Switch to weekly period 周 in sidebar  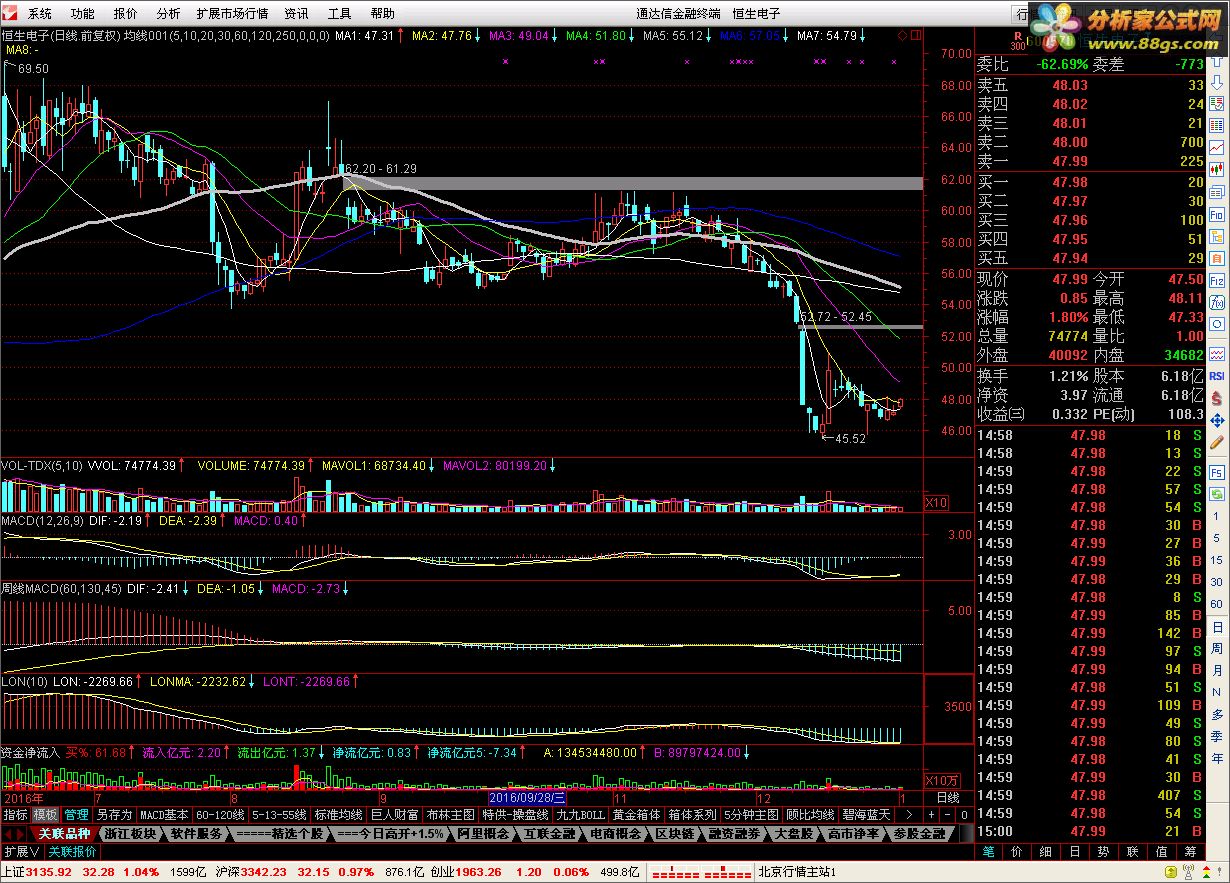[1216, 648]
